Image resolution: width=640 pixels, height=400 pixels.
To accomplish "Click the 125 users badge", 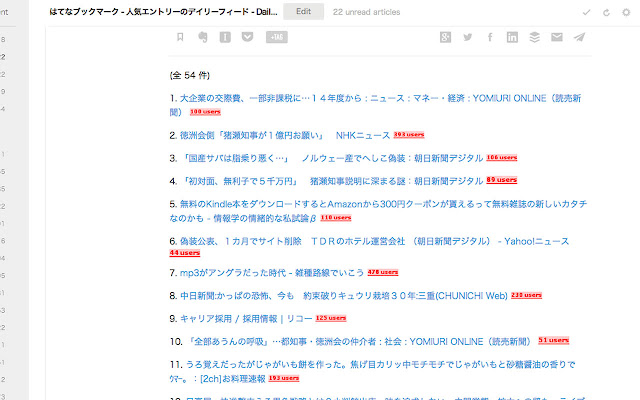I will click(x=331, y=318).
